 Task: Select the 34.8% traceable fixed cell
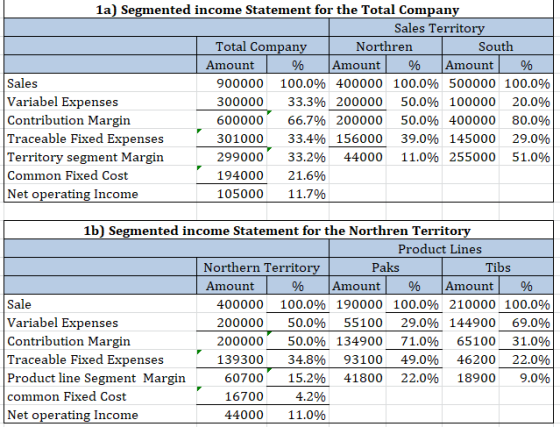click(x=298, y=359)
